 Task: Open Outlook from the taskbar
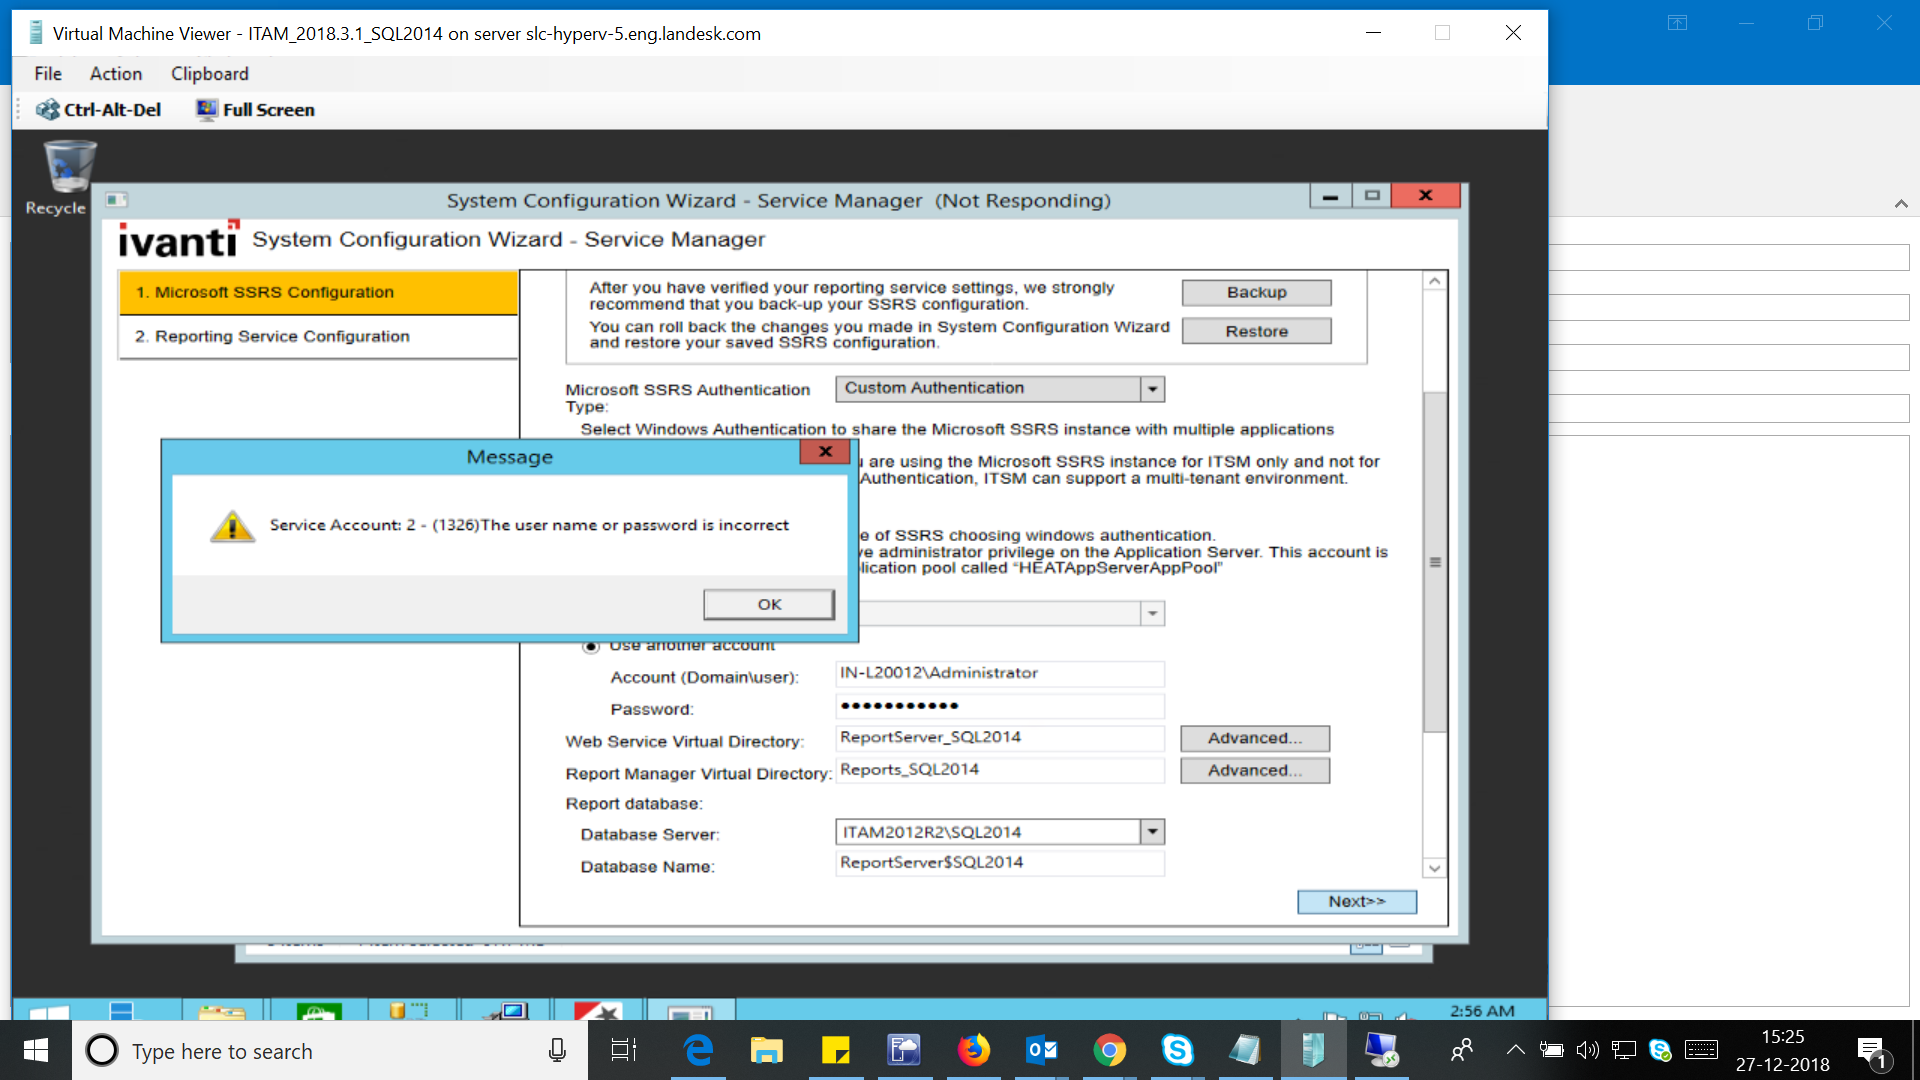pos(1041,1050)
